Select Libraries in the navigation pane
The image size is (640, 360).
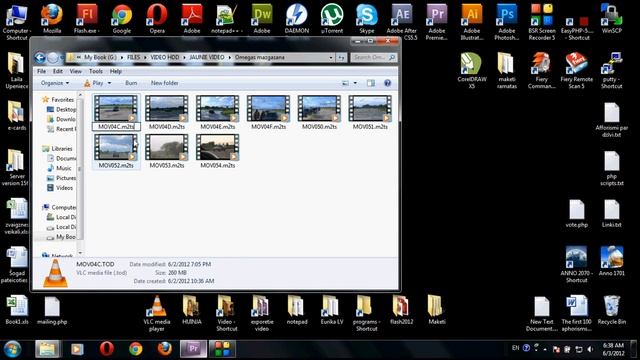pos(61,149)
